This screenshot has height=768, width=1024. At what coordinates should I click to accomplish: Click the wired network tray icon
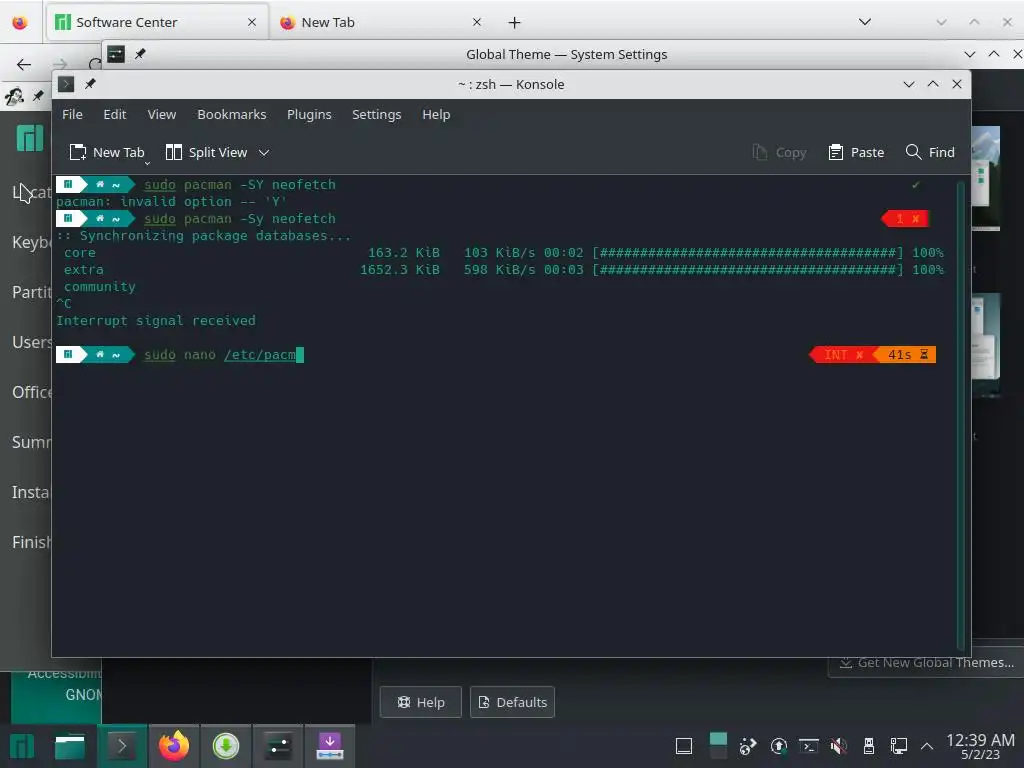point(899,746)
